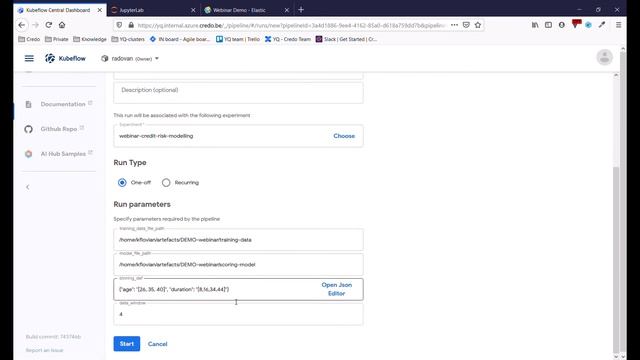Click the Save to Pocket icon

tap(466, 25)
